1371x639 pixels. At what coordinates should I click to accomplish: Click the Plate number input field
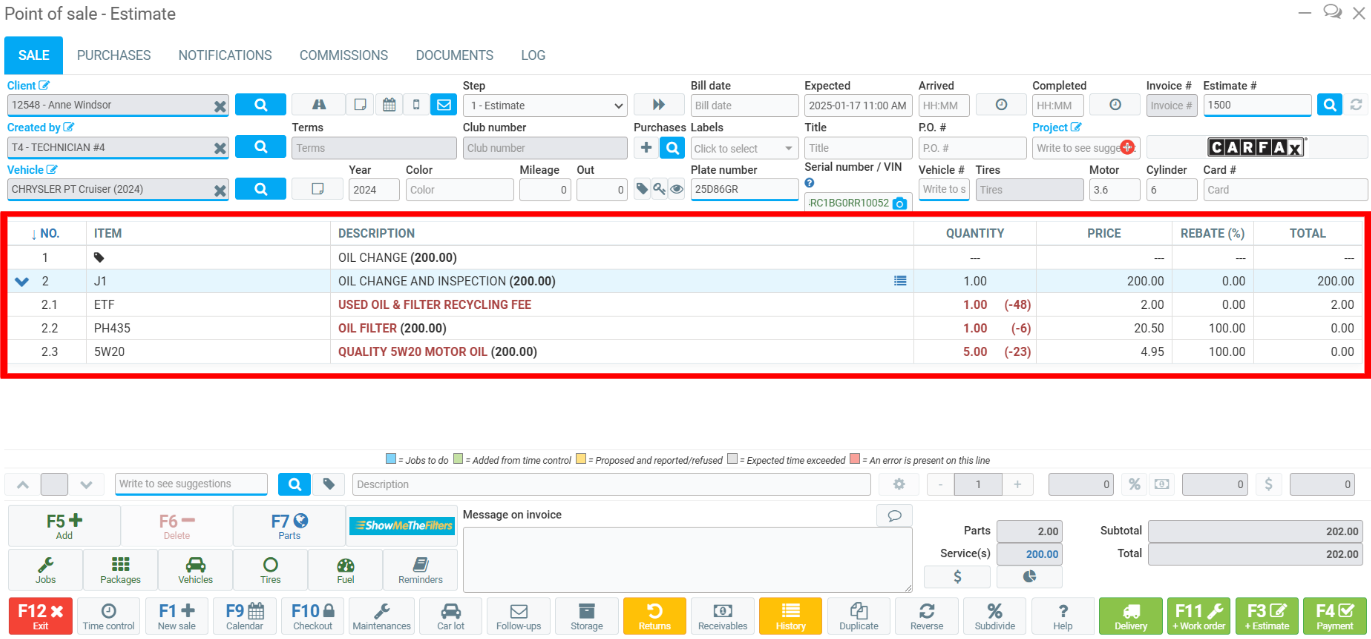click(744, 189)
